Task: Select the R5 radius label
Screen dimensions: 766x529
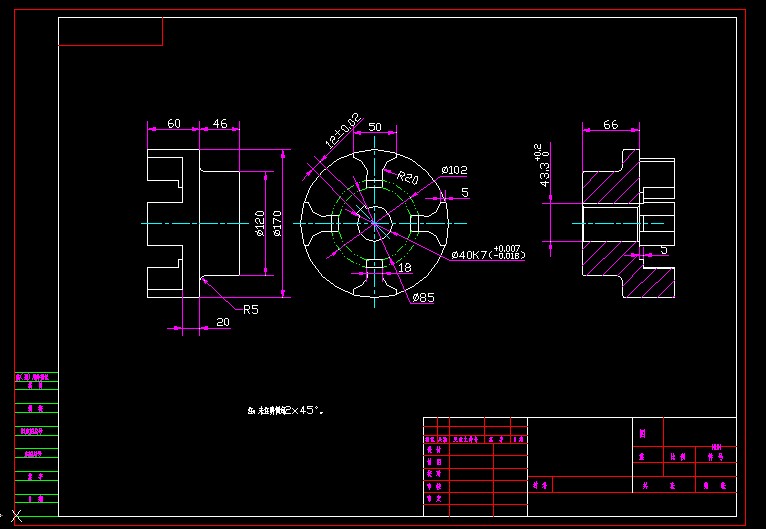Action: 251,310
